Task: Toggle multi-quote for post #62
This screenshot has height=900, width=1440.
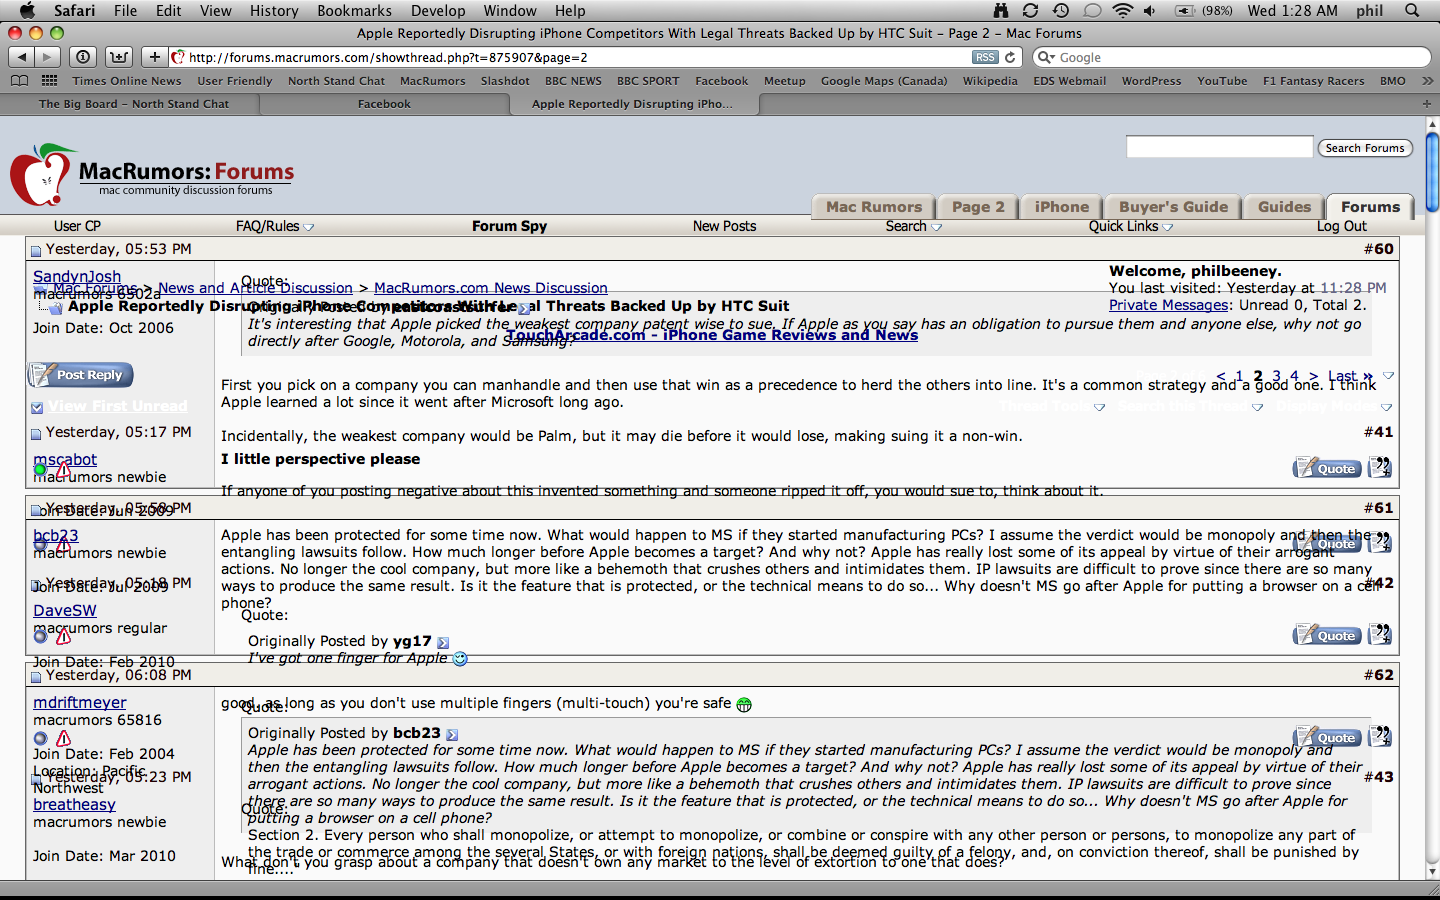Action: click(x=1379, y=736)
